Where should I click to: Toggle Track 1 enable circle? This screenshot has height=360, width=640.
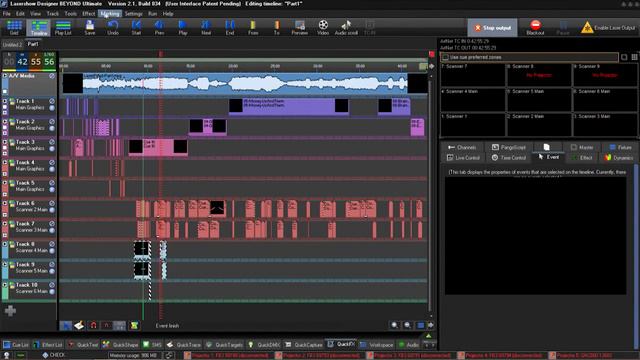52,101
